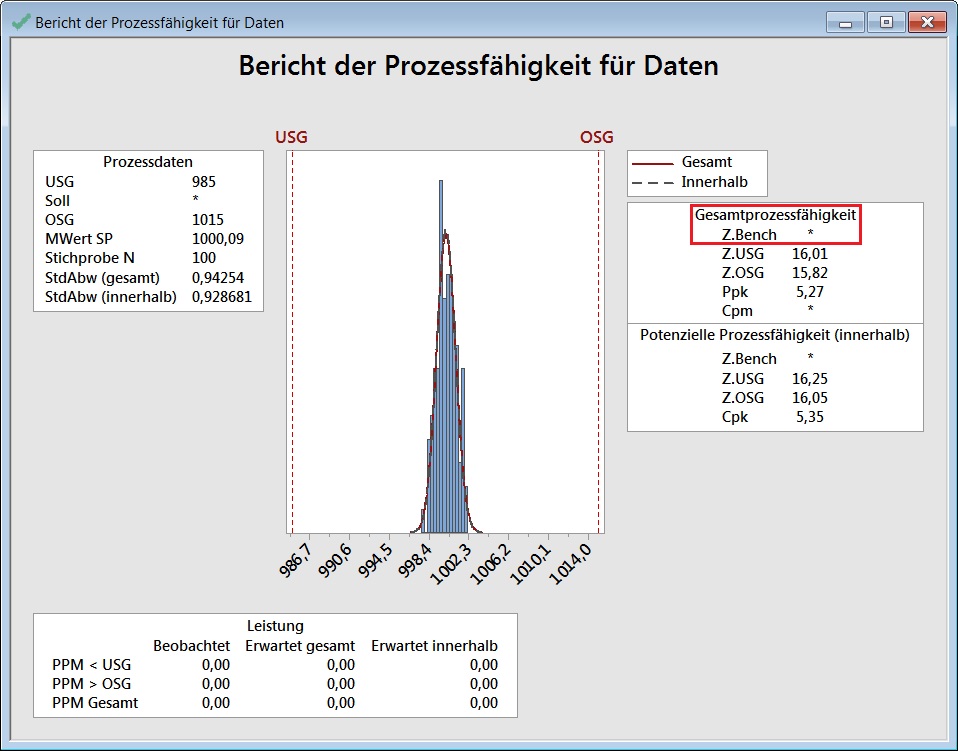Viewport: 958px width, 751px height.
Task: Click the 990,6 axis tick label
Action: (x=335, y=560)
